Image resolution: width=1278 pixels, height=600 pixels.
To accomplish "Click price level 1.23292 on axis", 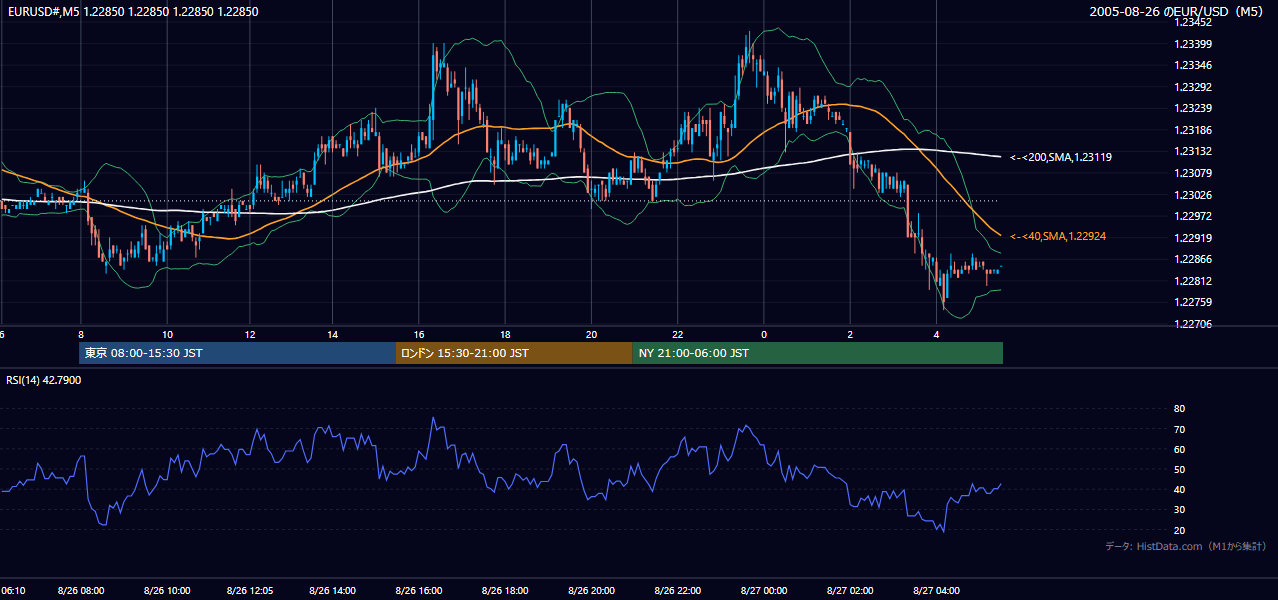I will tap(1191, 87).
